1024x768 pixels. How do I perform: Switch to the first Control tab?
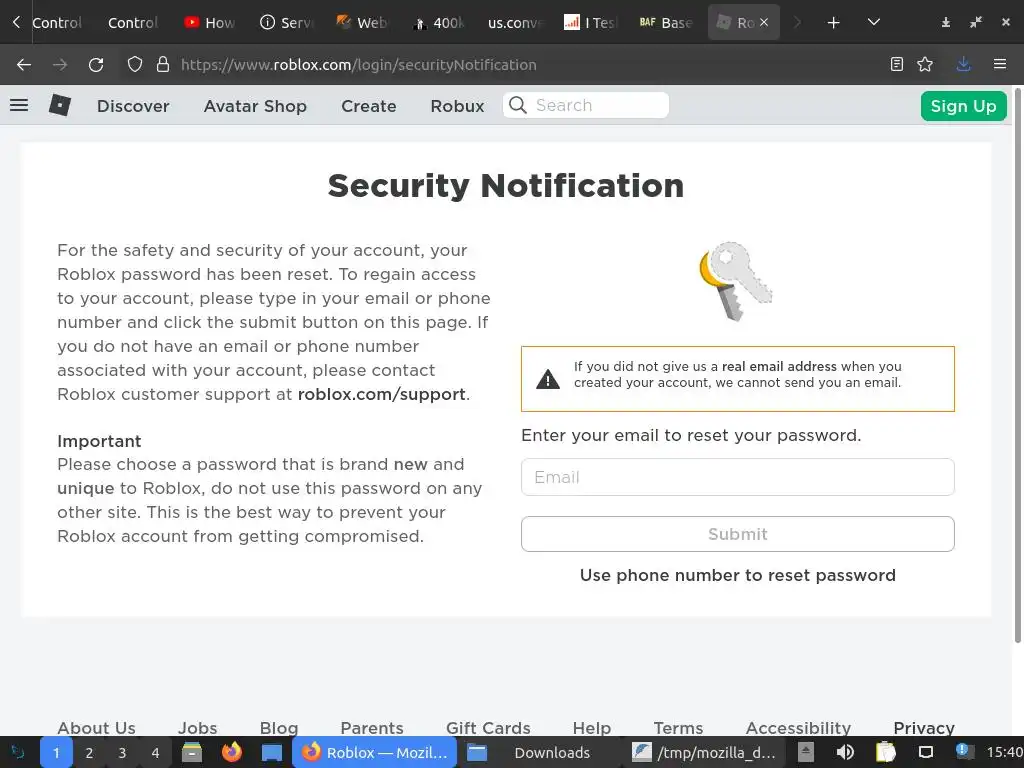[x=57, y=23]
